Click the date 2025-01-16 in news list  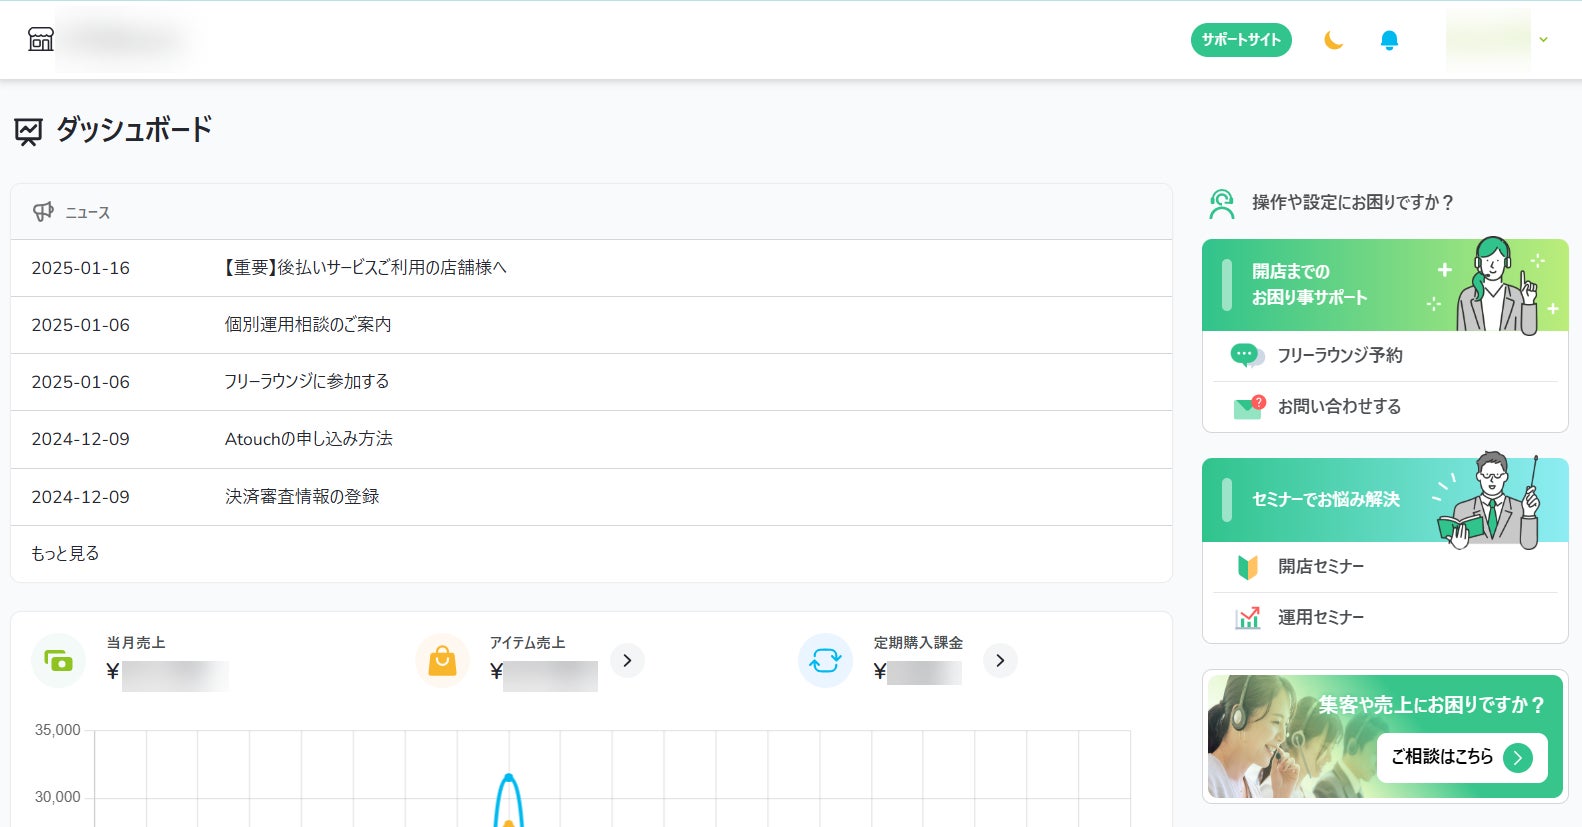pyautogui.click(x=81, y=268)
